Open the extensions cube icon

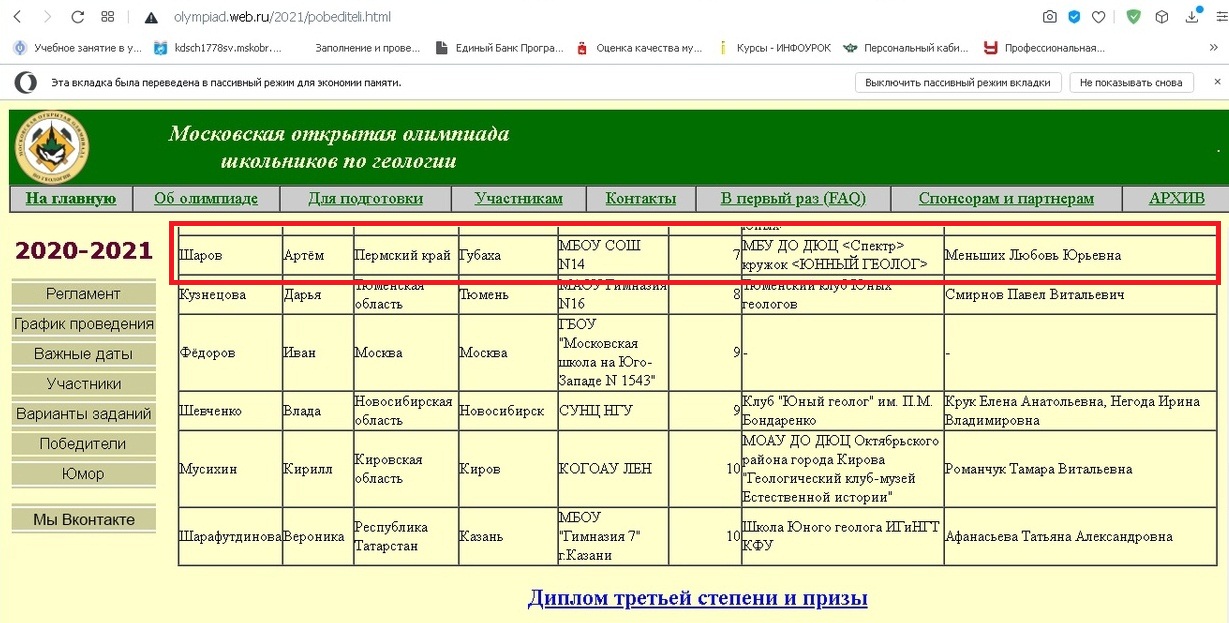click(x=1161, y=17)
